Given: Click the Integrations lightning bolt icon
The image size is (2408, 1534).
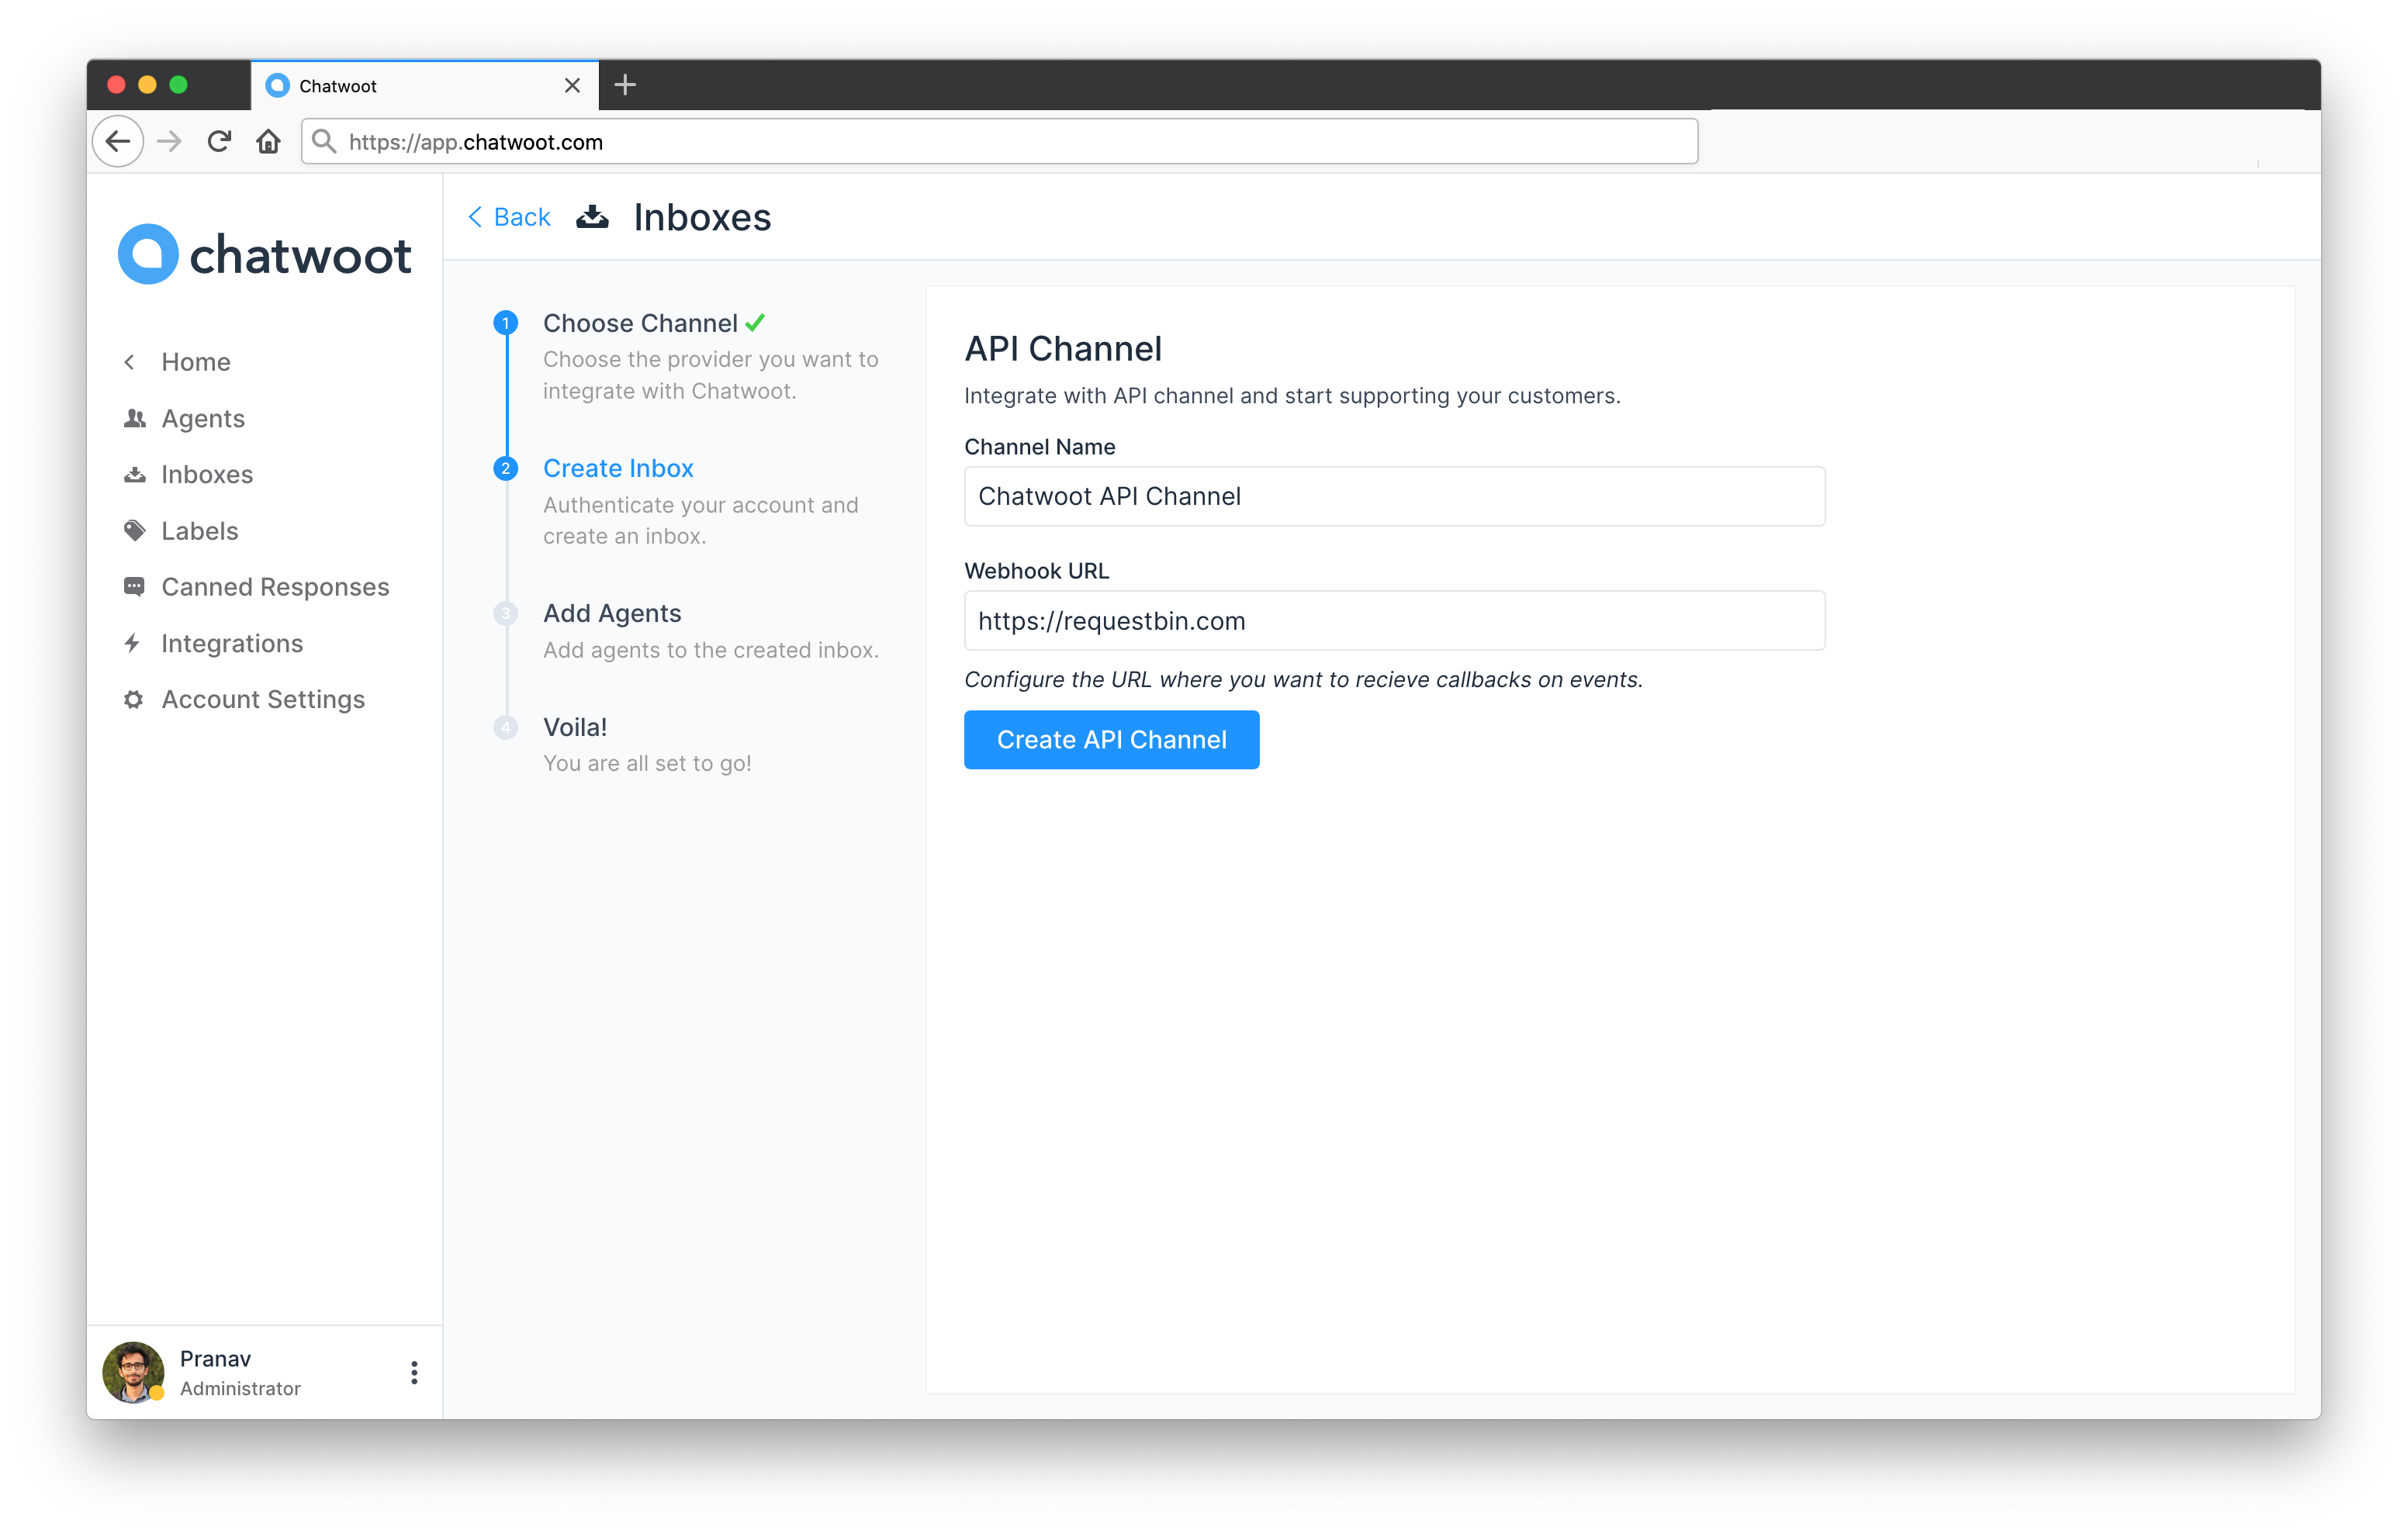Looking at the screenshot, I should click(132, 643).
